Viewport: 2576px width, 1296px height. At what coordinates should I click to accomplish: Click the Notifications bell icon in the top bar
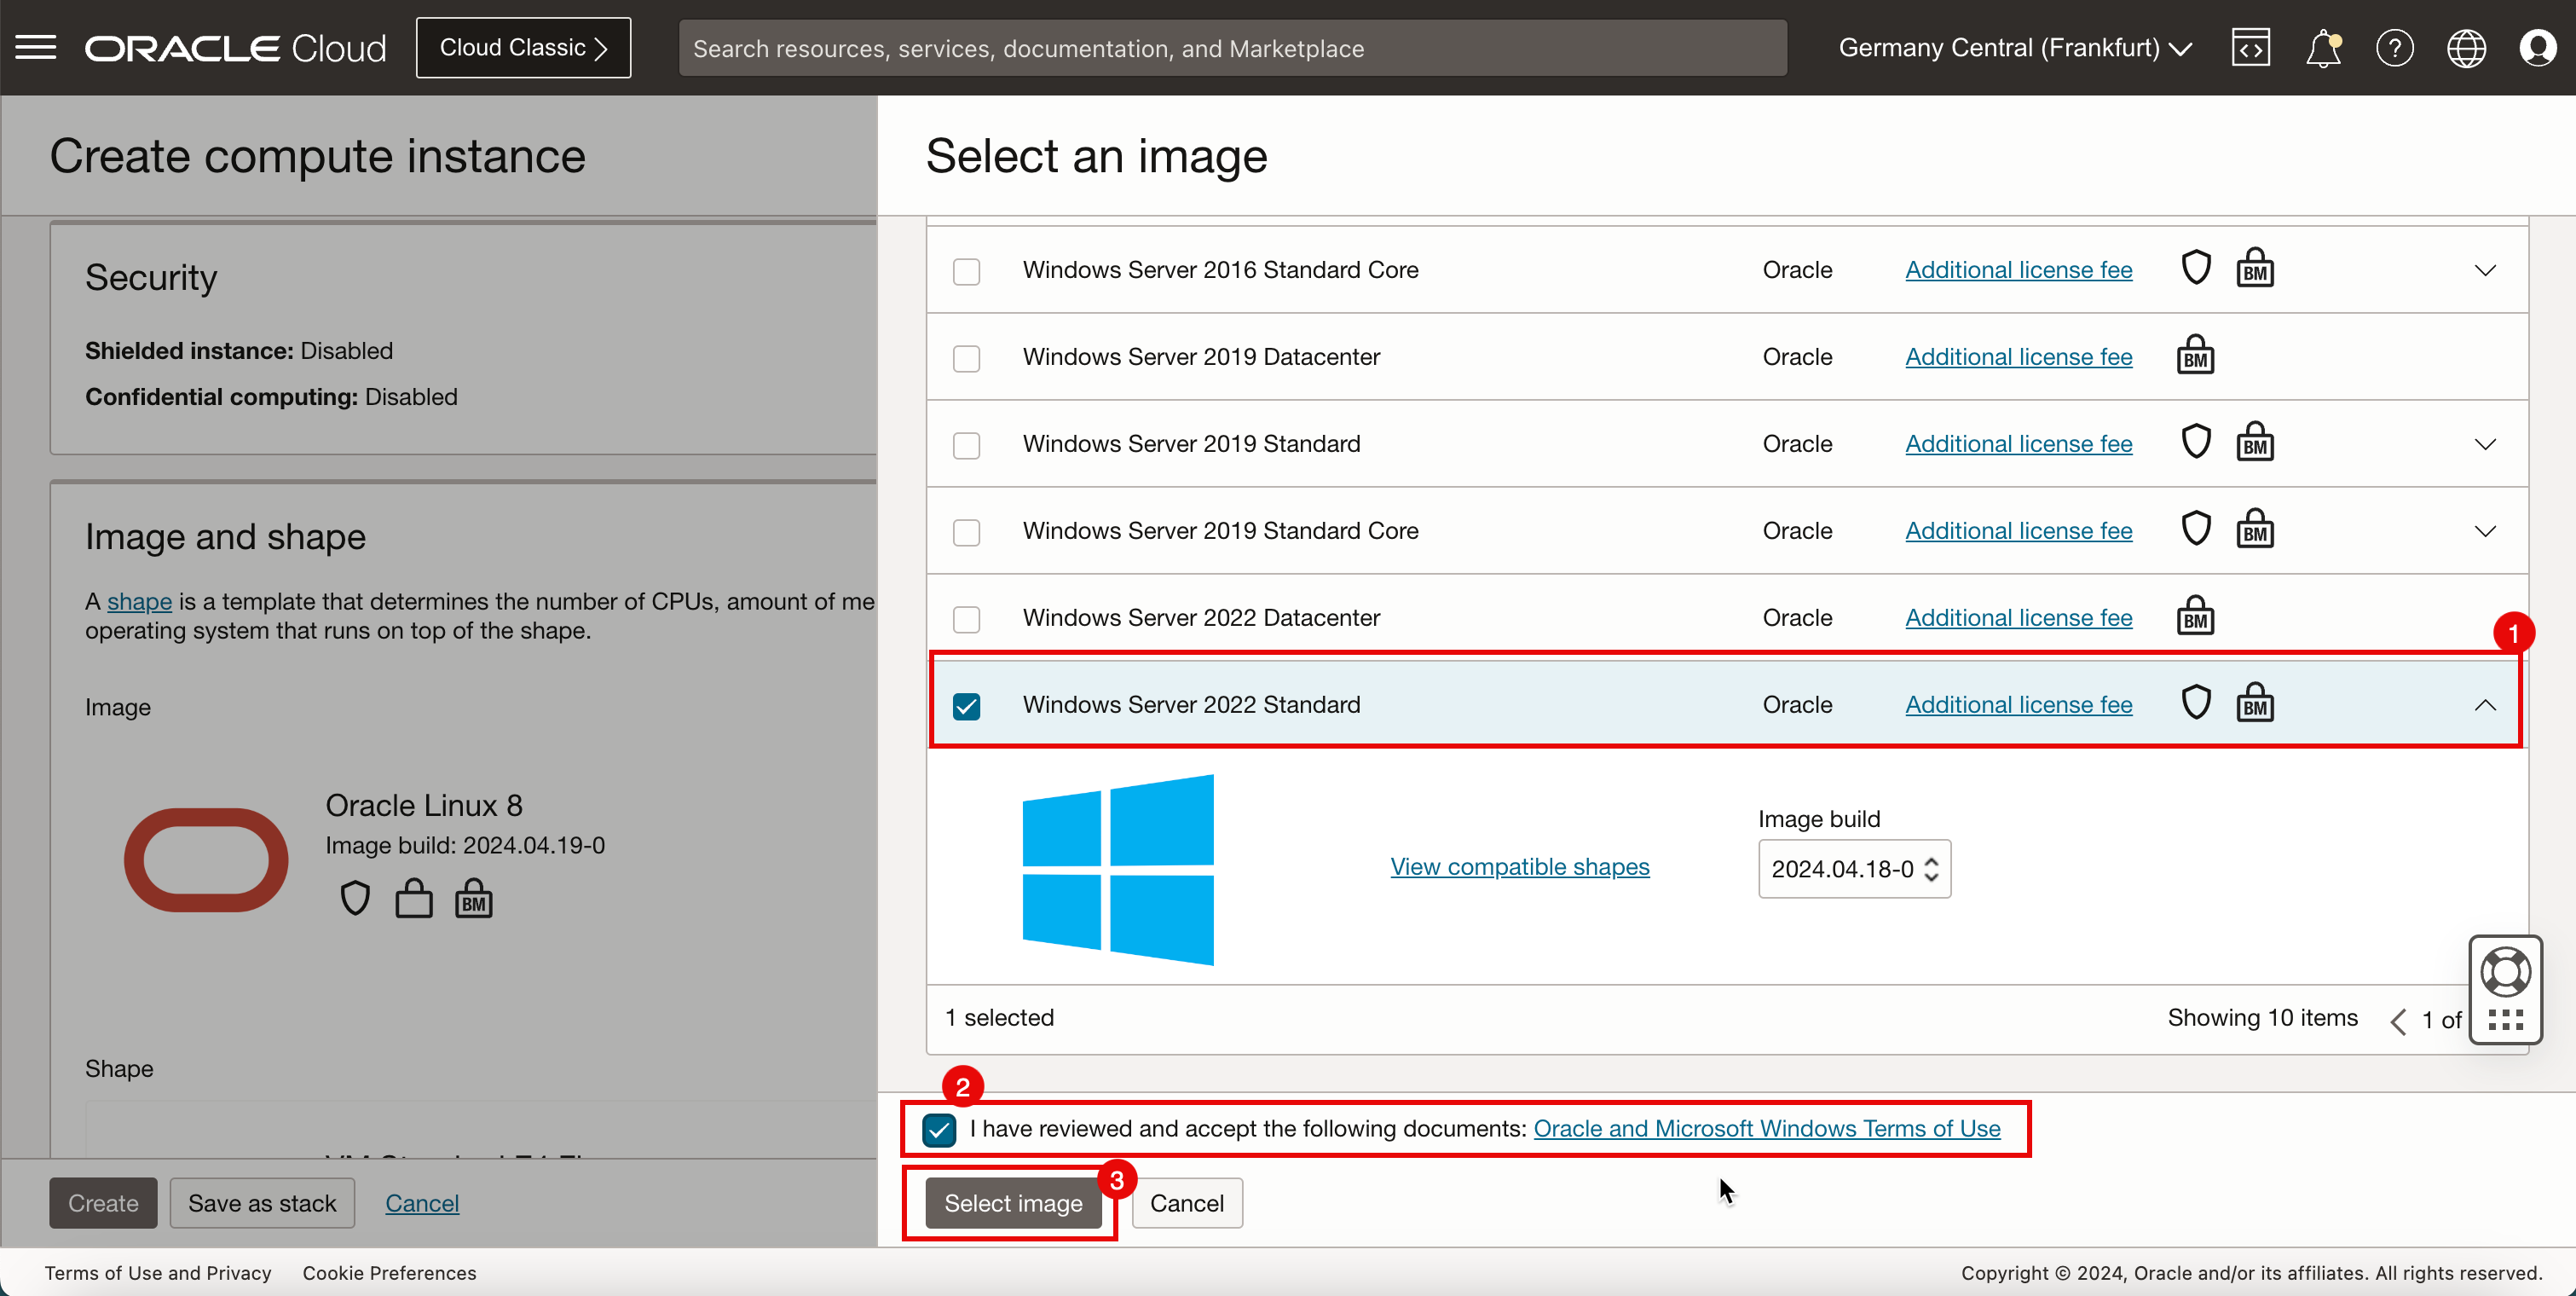point(2321,48)
